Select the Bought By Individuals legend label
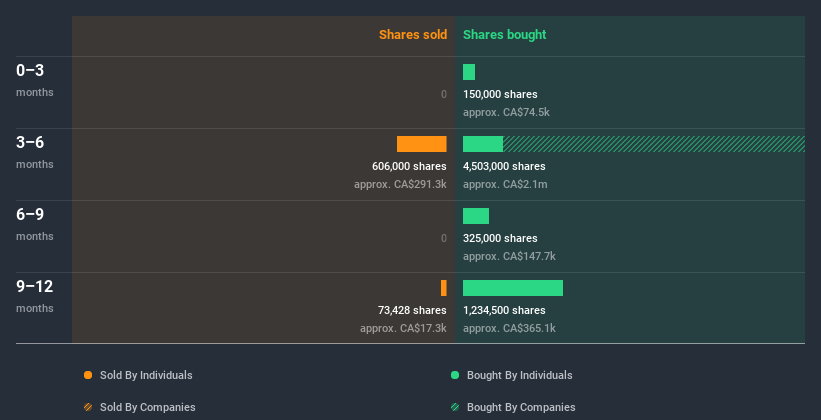821x420 pixels. pos(519,375)
